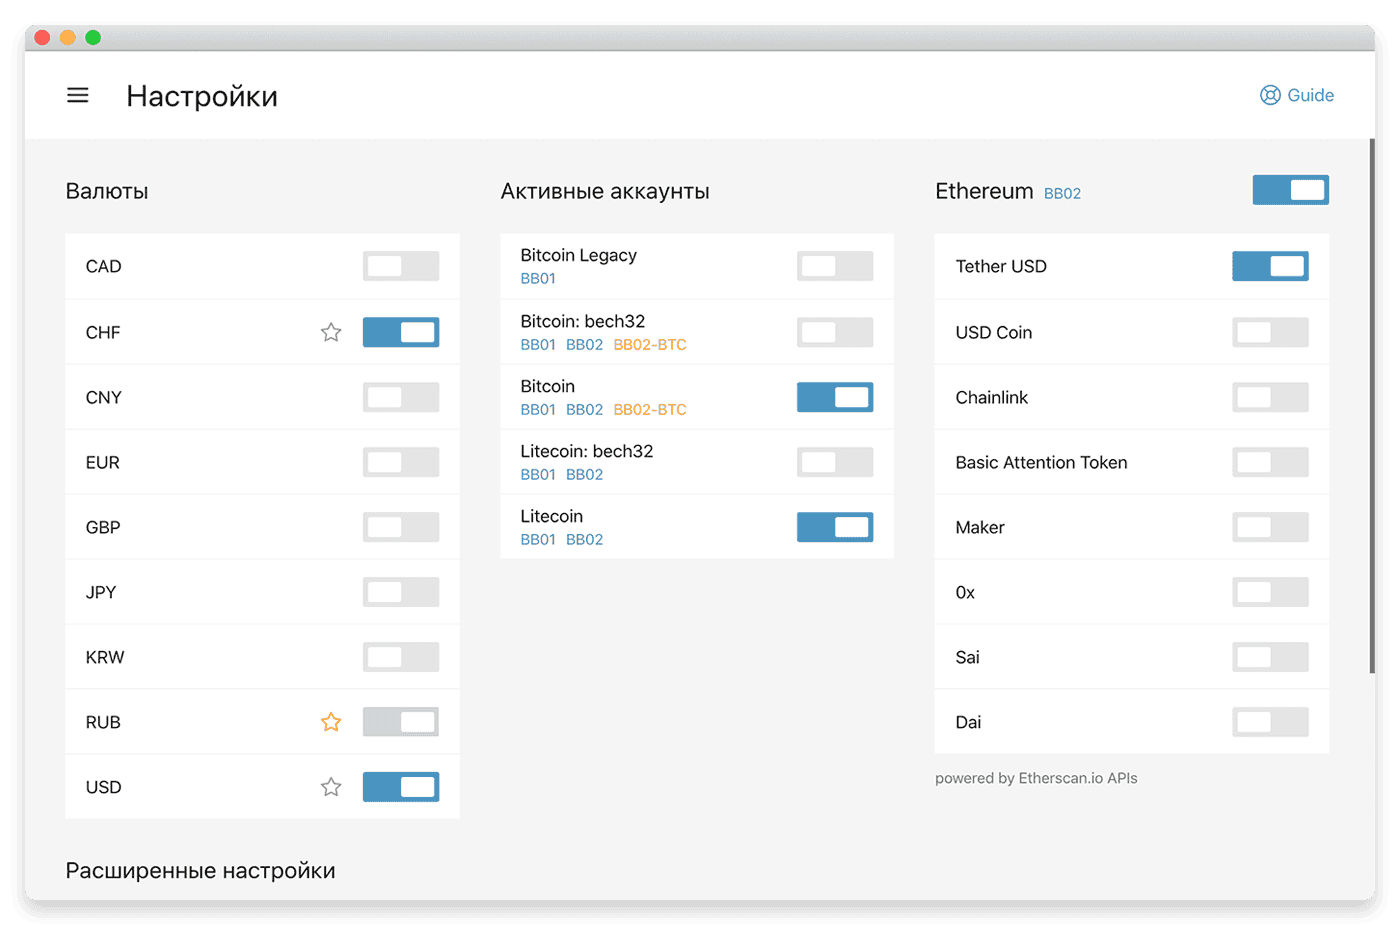The width and height of the screenshot is (1400, 925).
Task: Click the Активные аккаунты heading
Action: coord(605,191)
